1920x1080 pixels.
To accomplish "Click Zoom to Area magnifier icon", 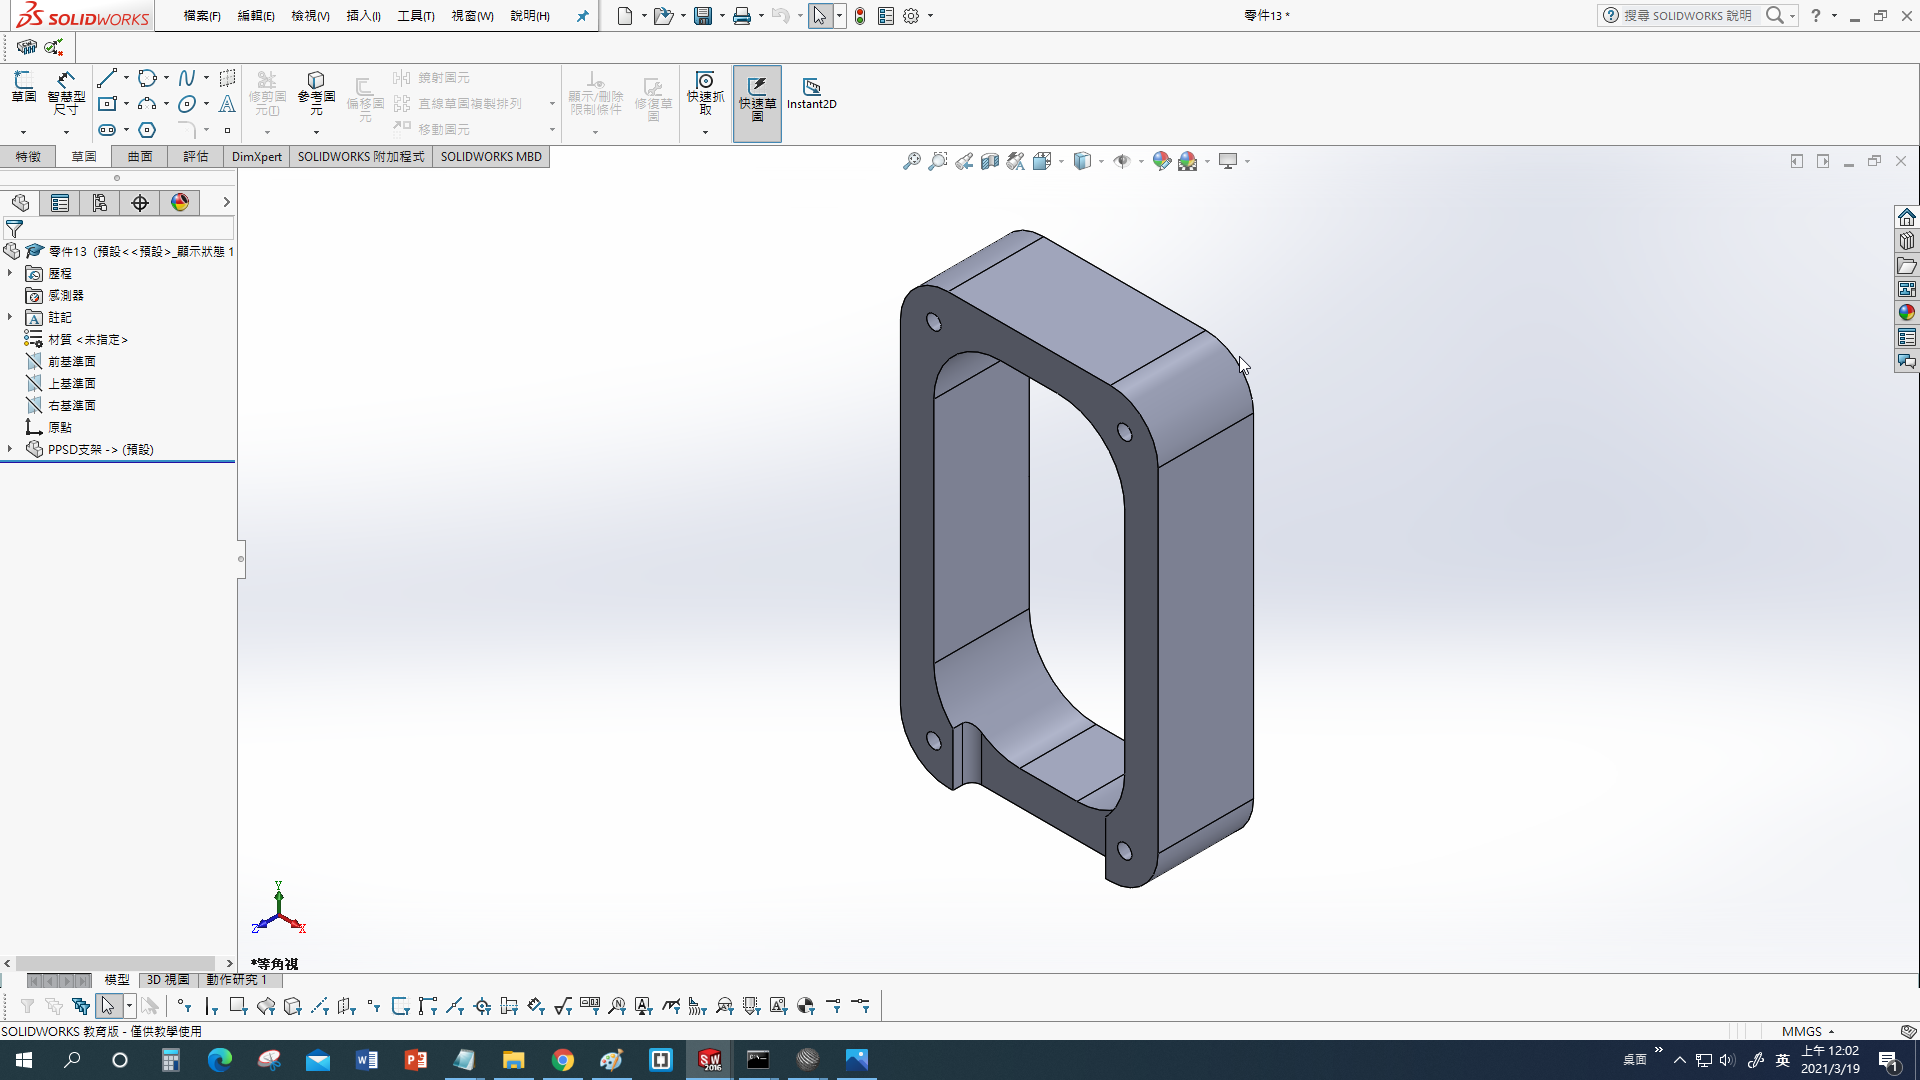I will 937,161.
